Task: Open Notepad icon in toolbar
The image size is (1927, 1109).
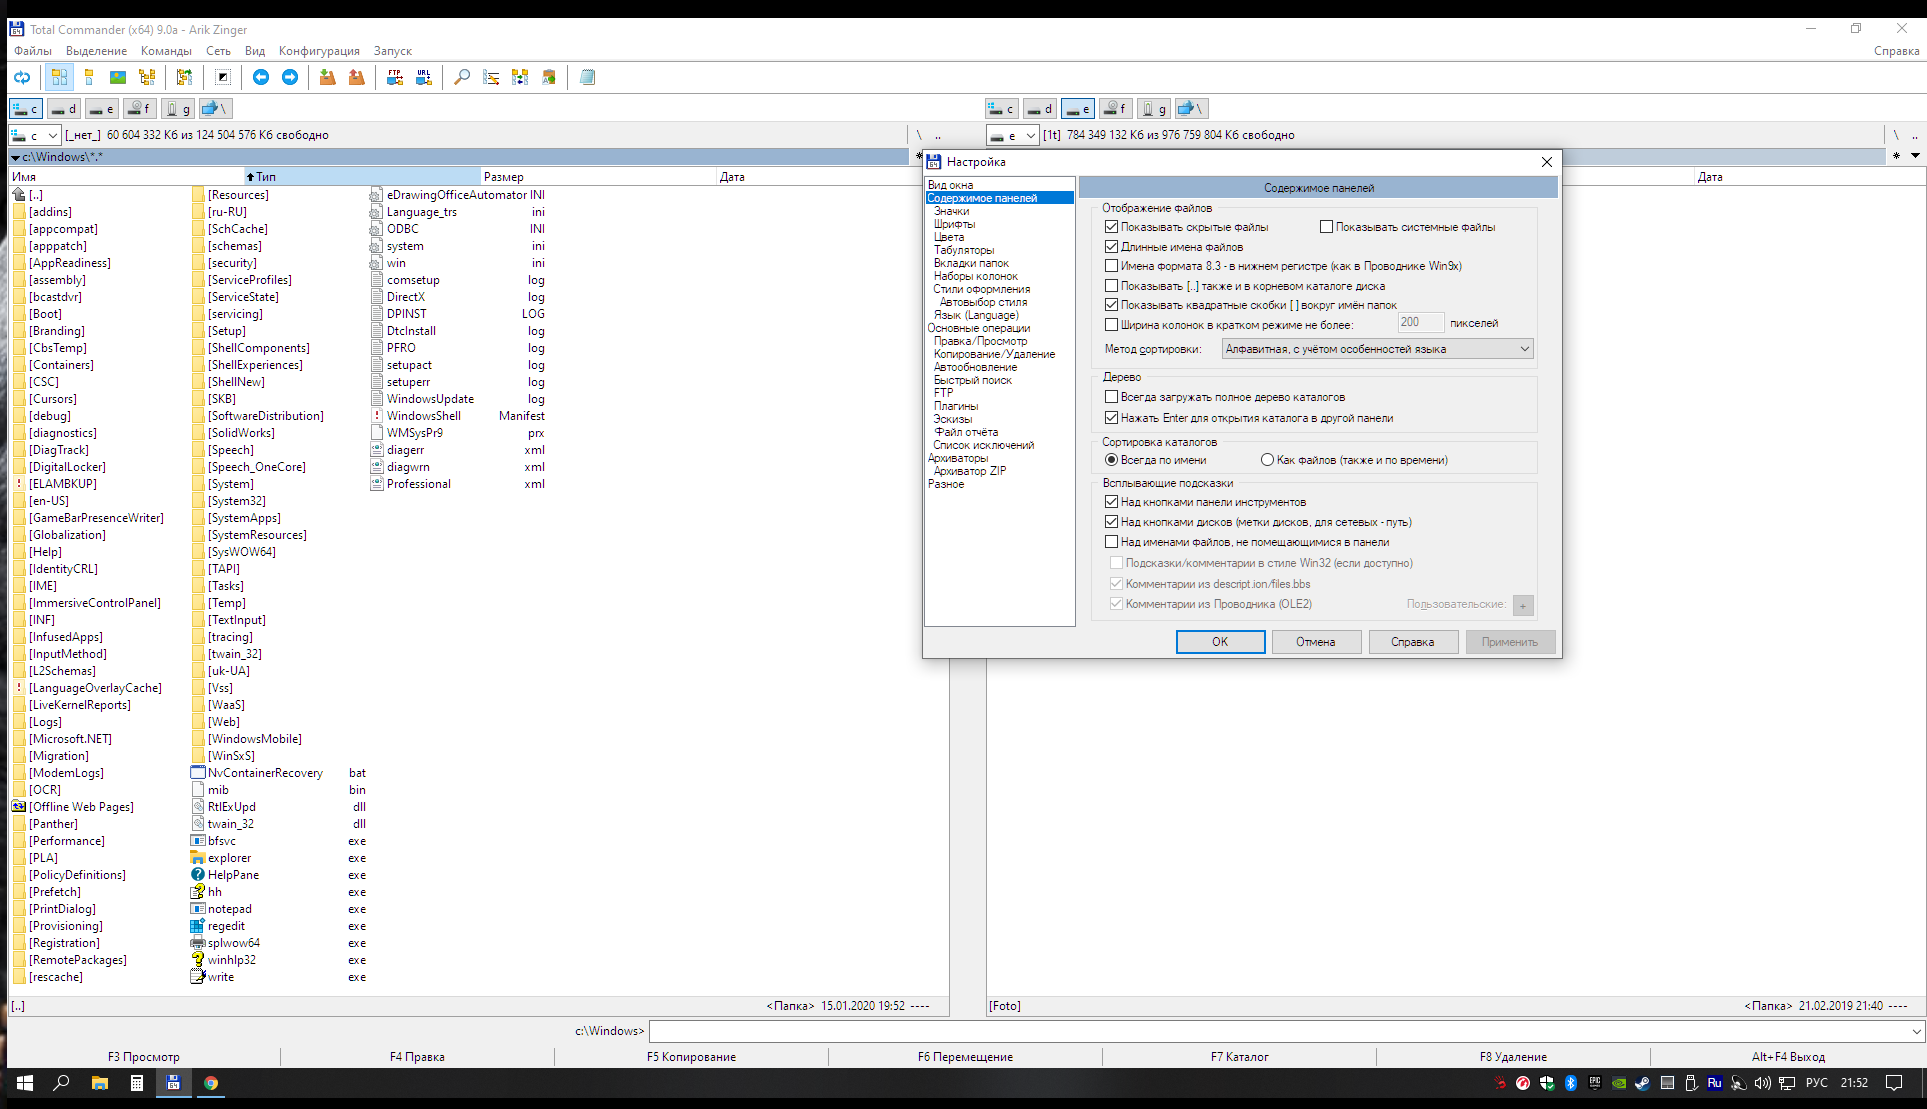Action: [587, 77]
